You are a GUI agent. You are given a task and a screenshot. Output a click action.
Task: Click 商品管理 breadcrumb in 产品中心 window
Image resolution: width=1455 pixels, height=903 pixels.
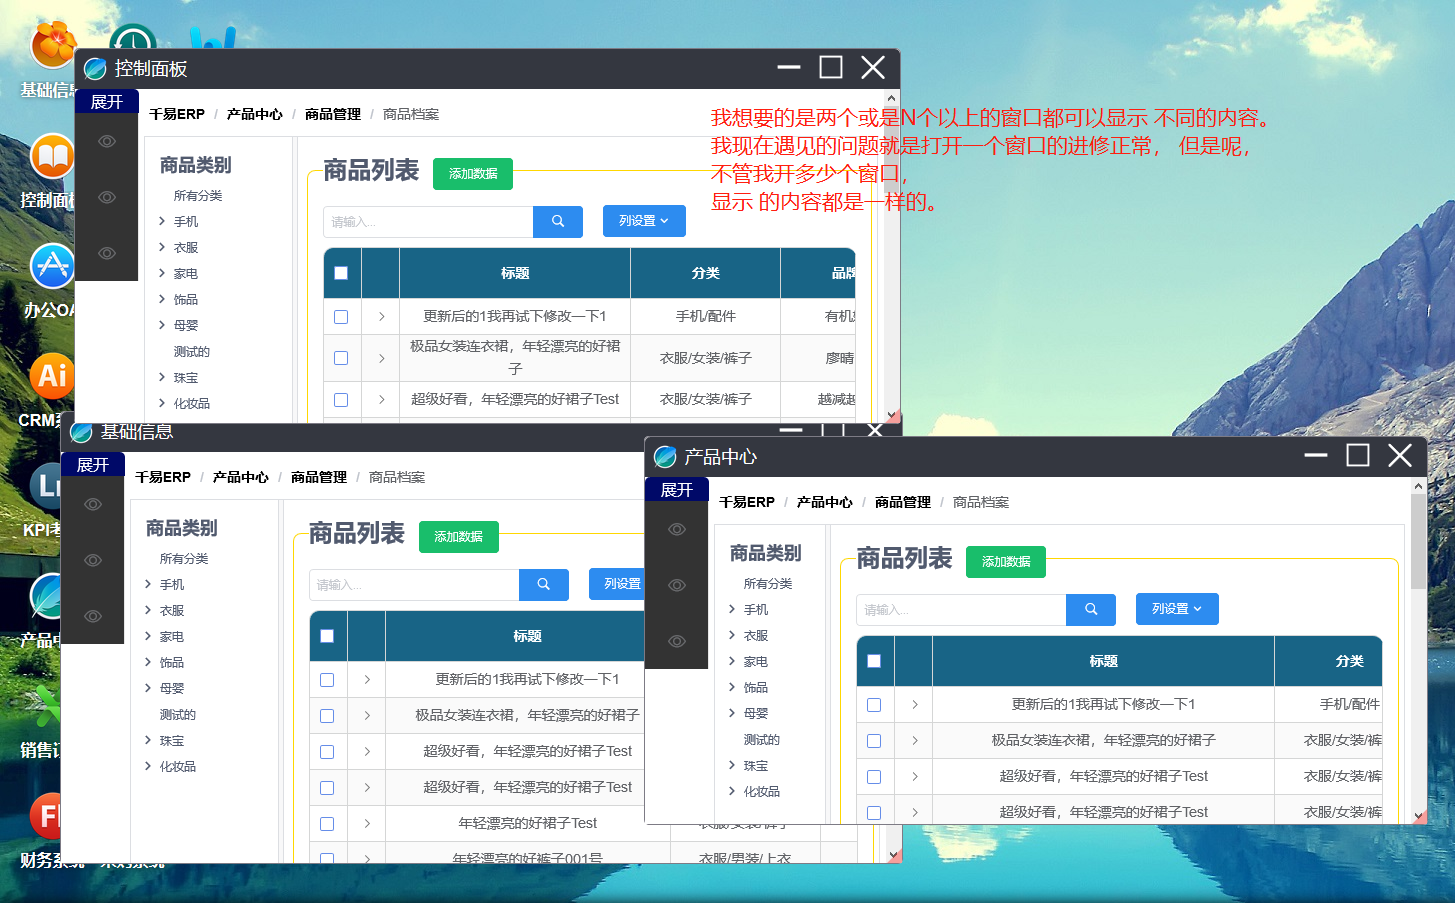903,503
